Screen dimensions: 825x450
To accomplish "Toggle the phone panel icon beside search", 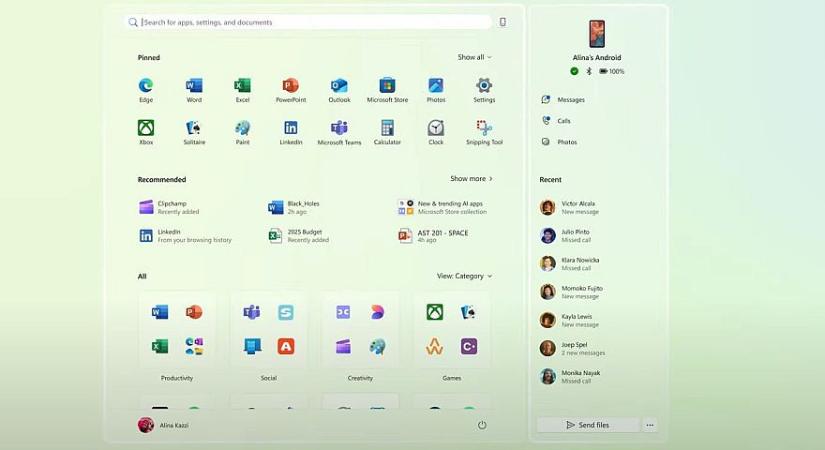I will point(502,22).
